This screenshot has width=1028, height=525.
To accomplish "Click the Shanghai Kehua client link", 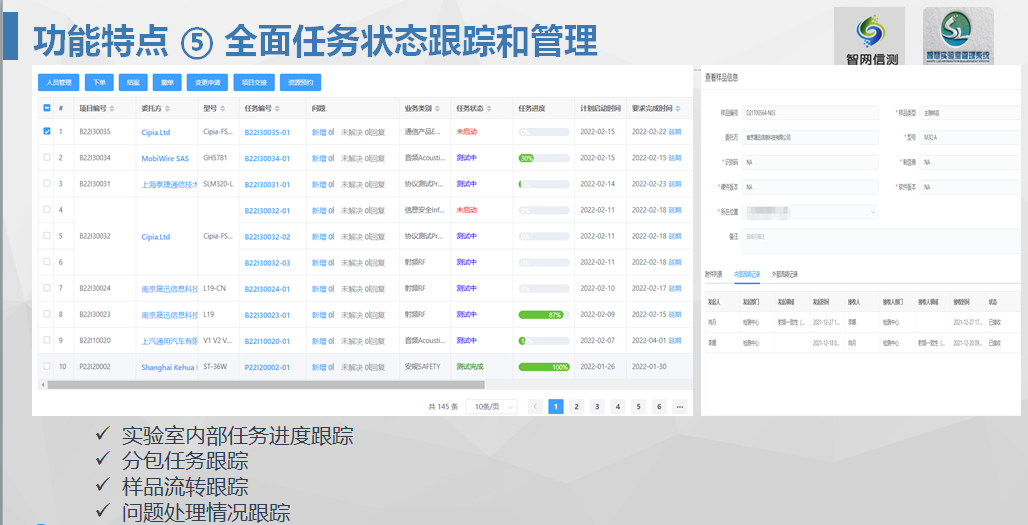I will [x=169, y=368].
